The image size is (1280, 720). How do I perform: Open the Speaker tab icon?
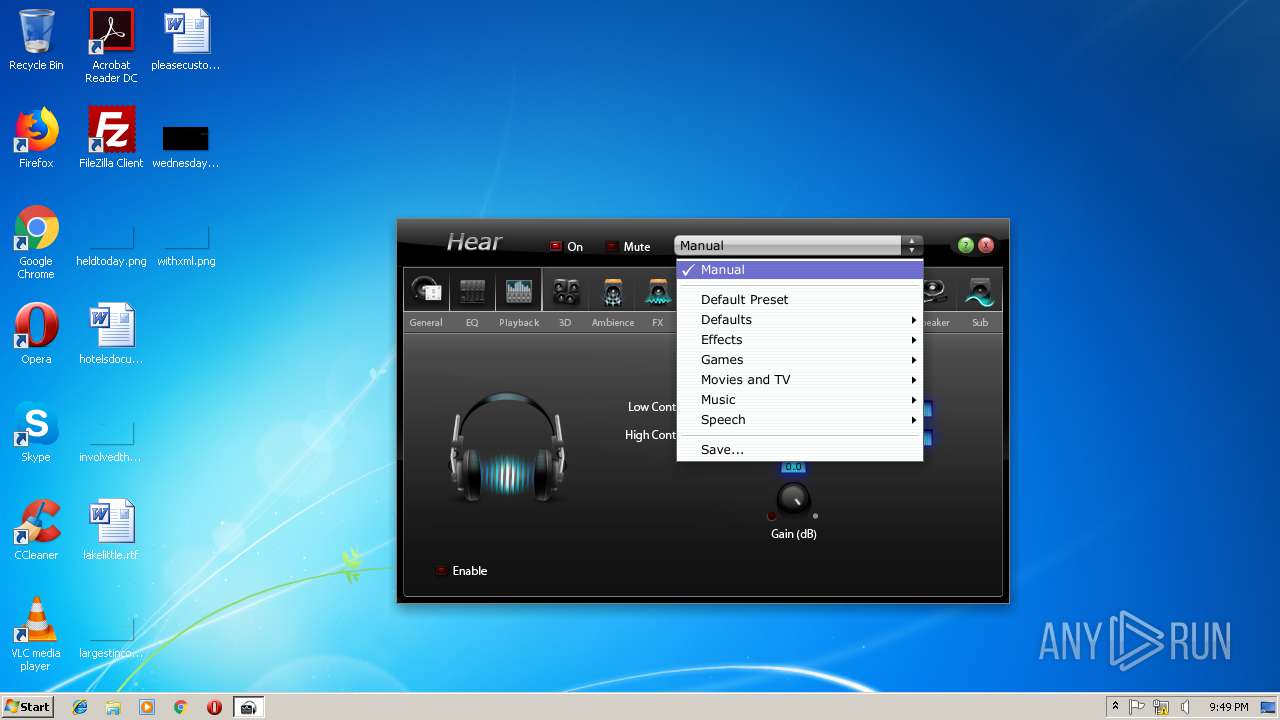click(936, 291)
